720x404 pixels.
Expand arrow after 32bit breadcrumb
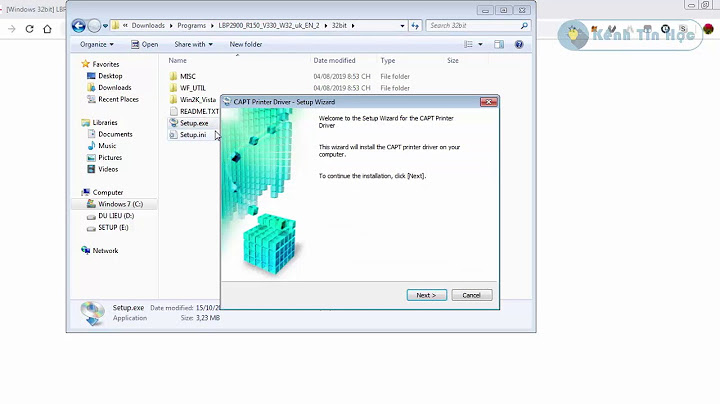click(353, 26)
